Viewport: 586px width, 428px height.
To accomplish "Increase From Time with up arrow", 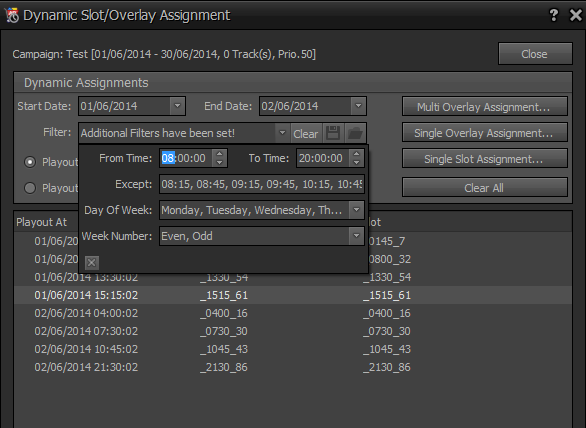I will (220, 154).
